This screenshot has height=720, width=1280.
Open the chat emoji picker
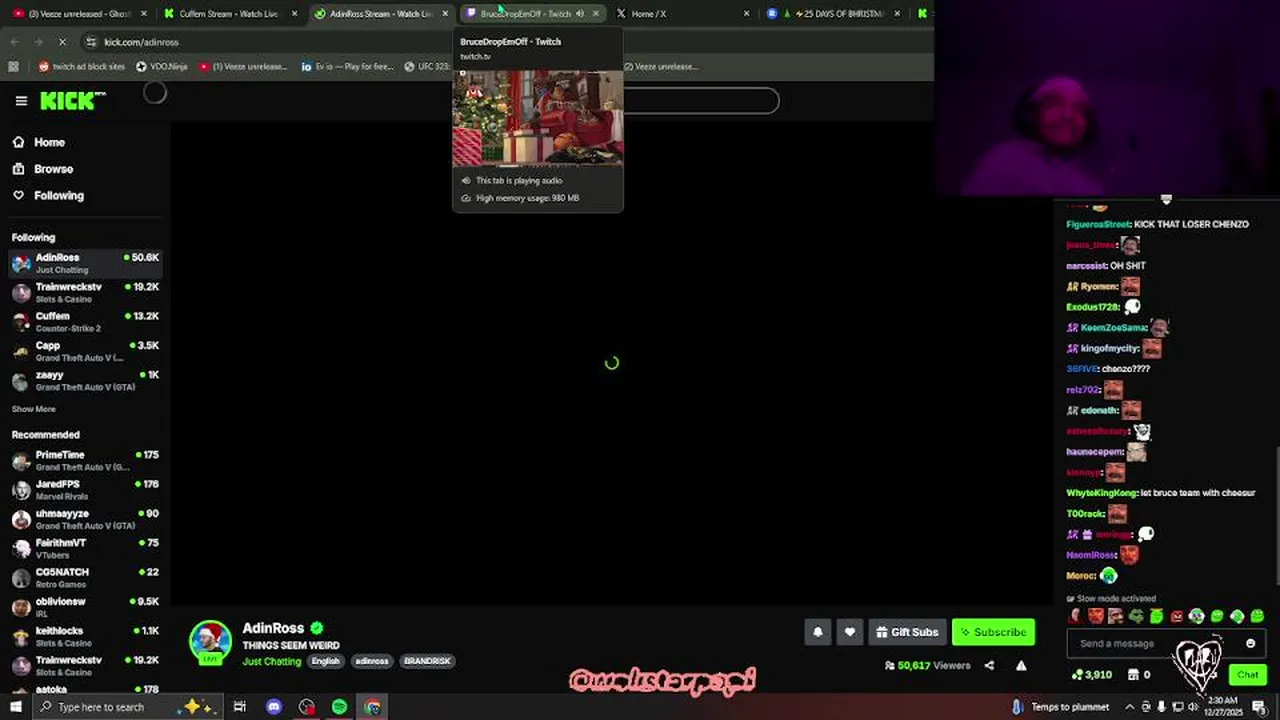point(1250,643)
